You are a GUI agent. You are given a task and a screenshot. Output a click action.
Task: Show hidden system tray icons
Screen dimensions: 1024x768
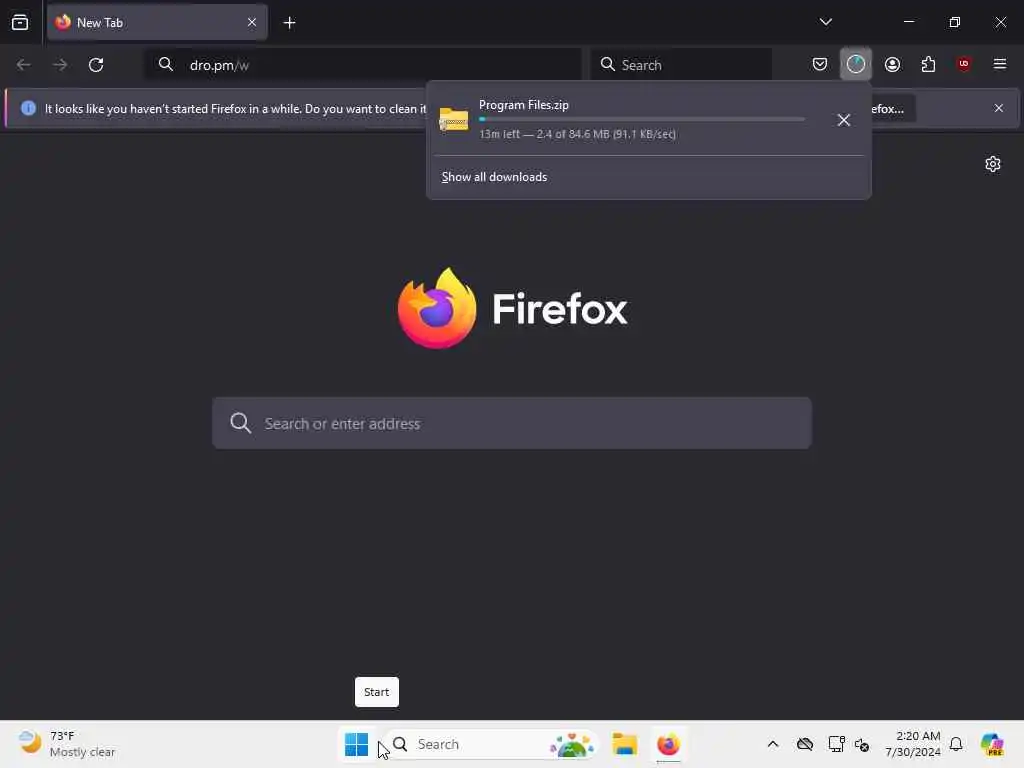click(x=773, y=744)
